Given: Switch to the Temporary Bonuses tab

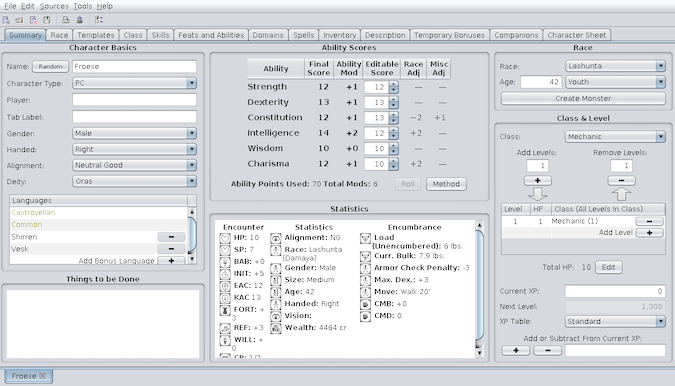Looking at the screenshot, I should pos(449,35).
